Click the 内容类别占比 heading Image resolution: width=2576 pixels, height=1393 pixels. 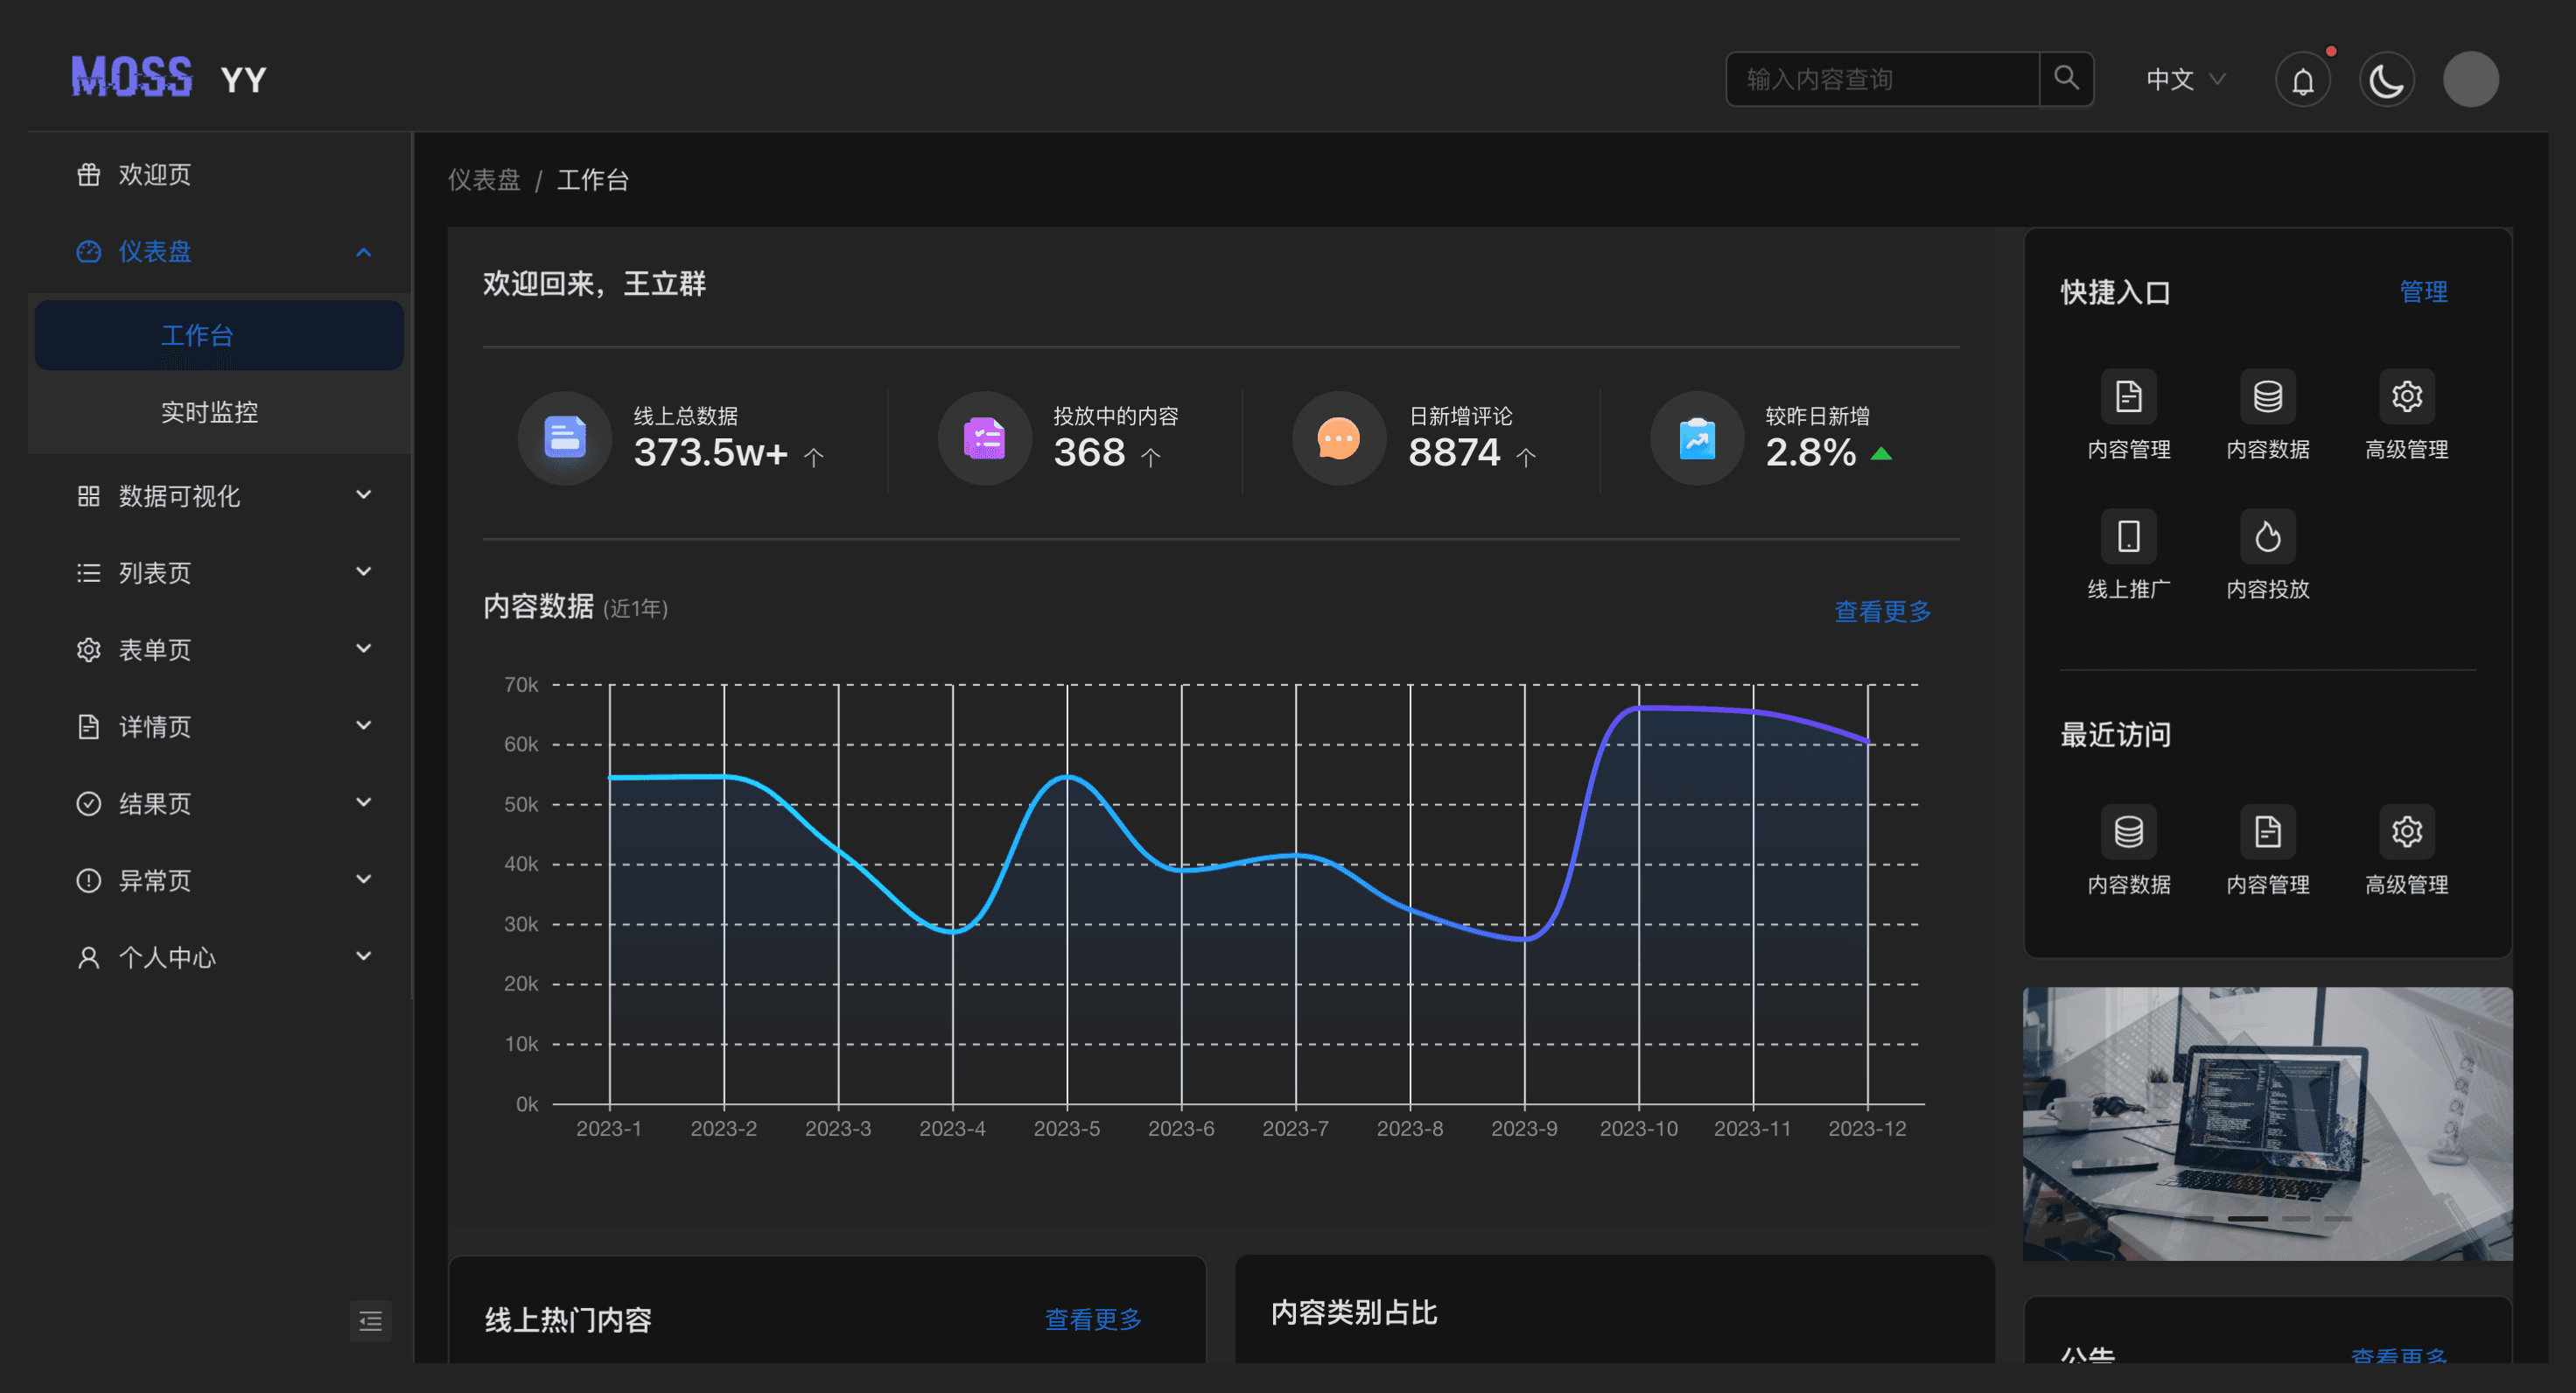click(x=1354, y=1312)
